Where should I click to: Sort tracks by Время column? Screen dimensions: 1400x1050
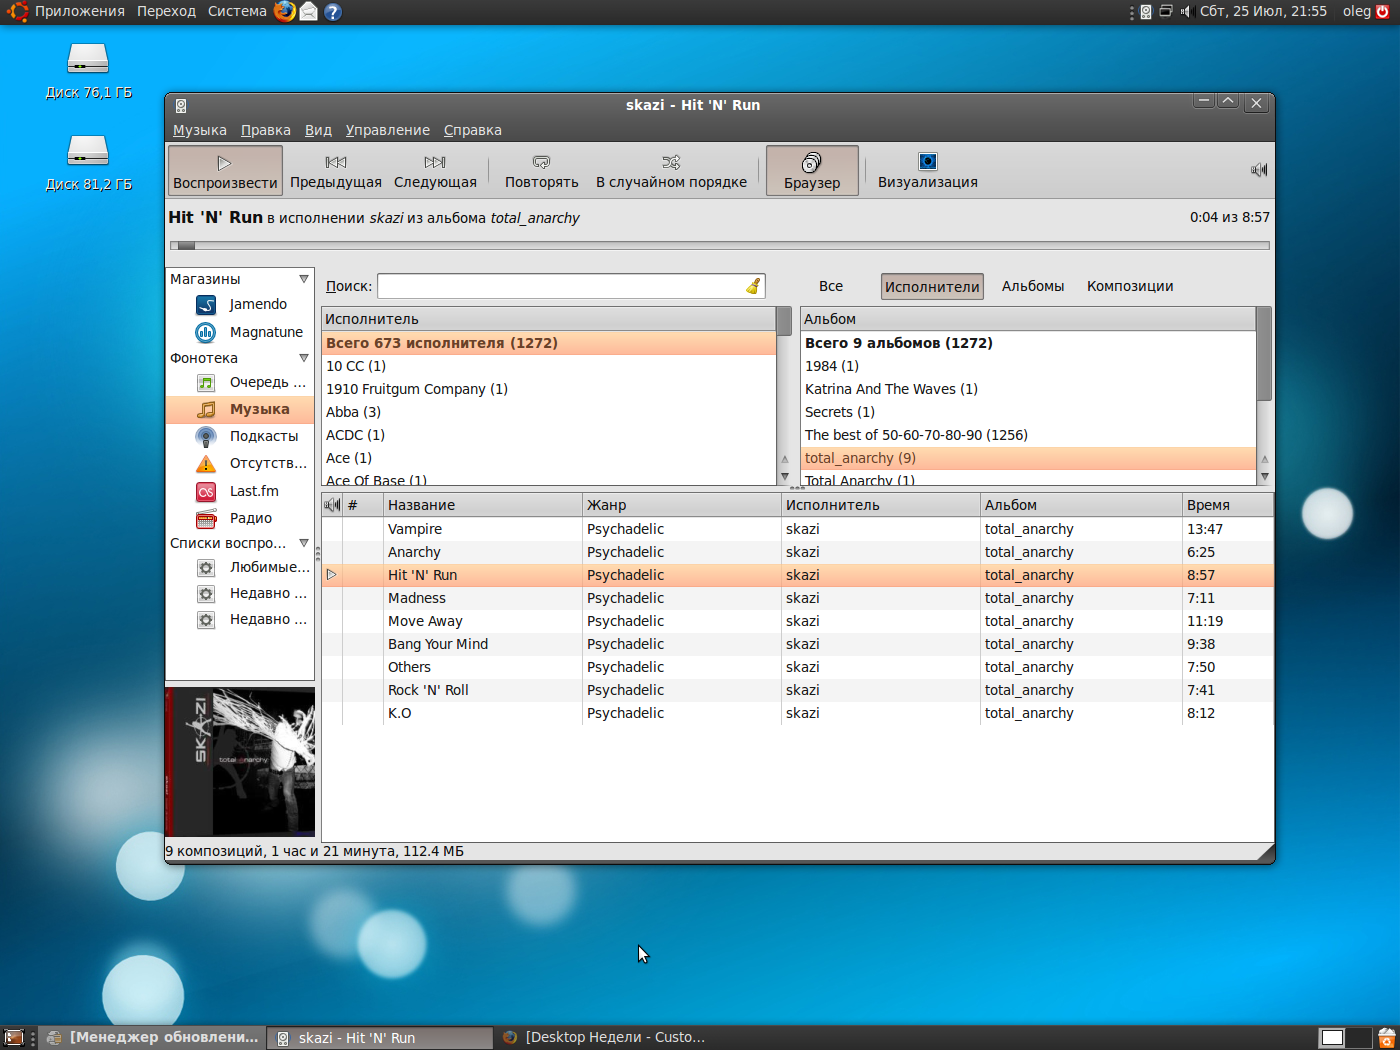(1228, 505)
